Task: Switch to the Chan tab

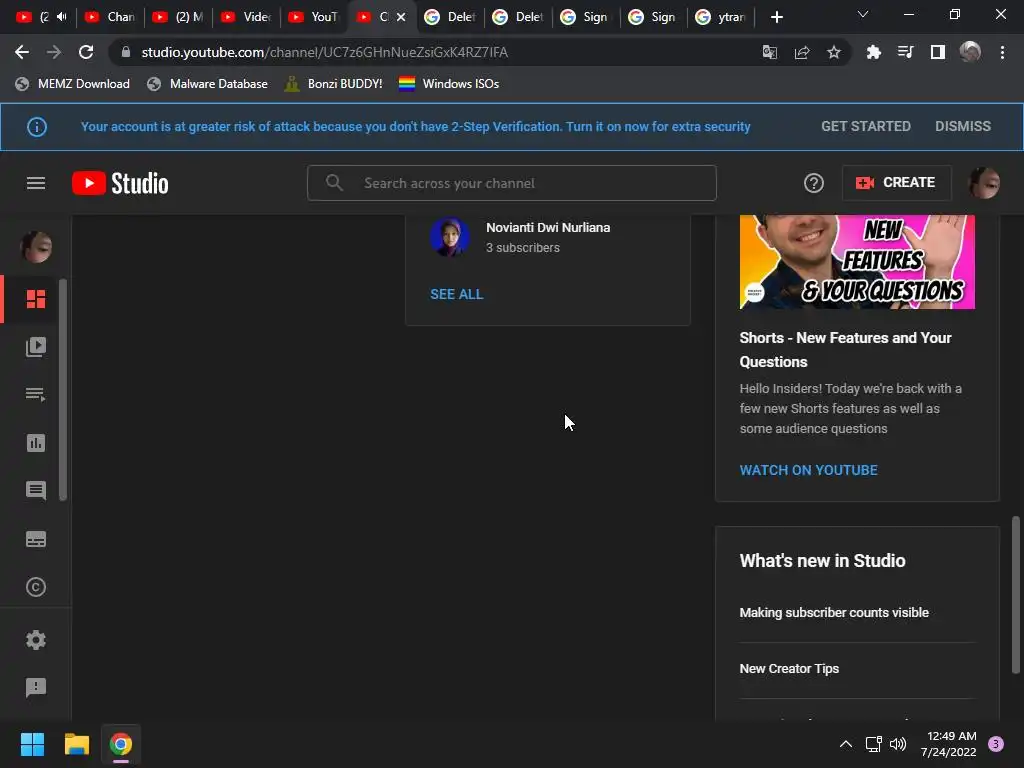Action: coord(110,17)
